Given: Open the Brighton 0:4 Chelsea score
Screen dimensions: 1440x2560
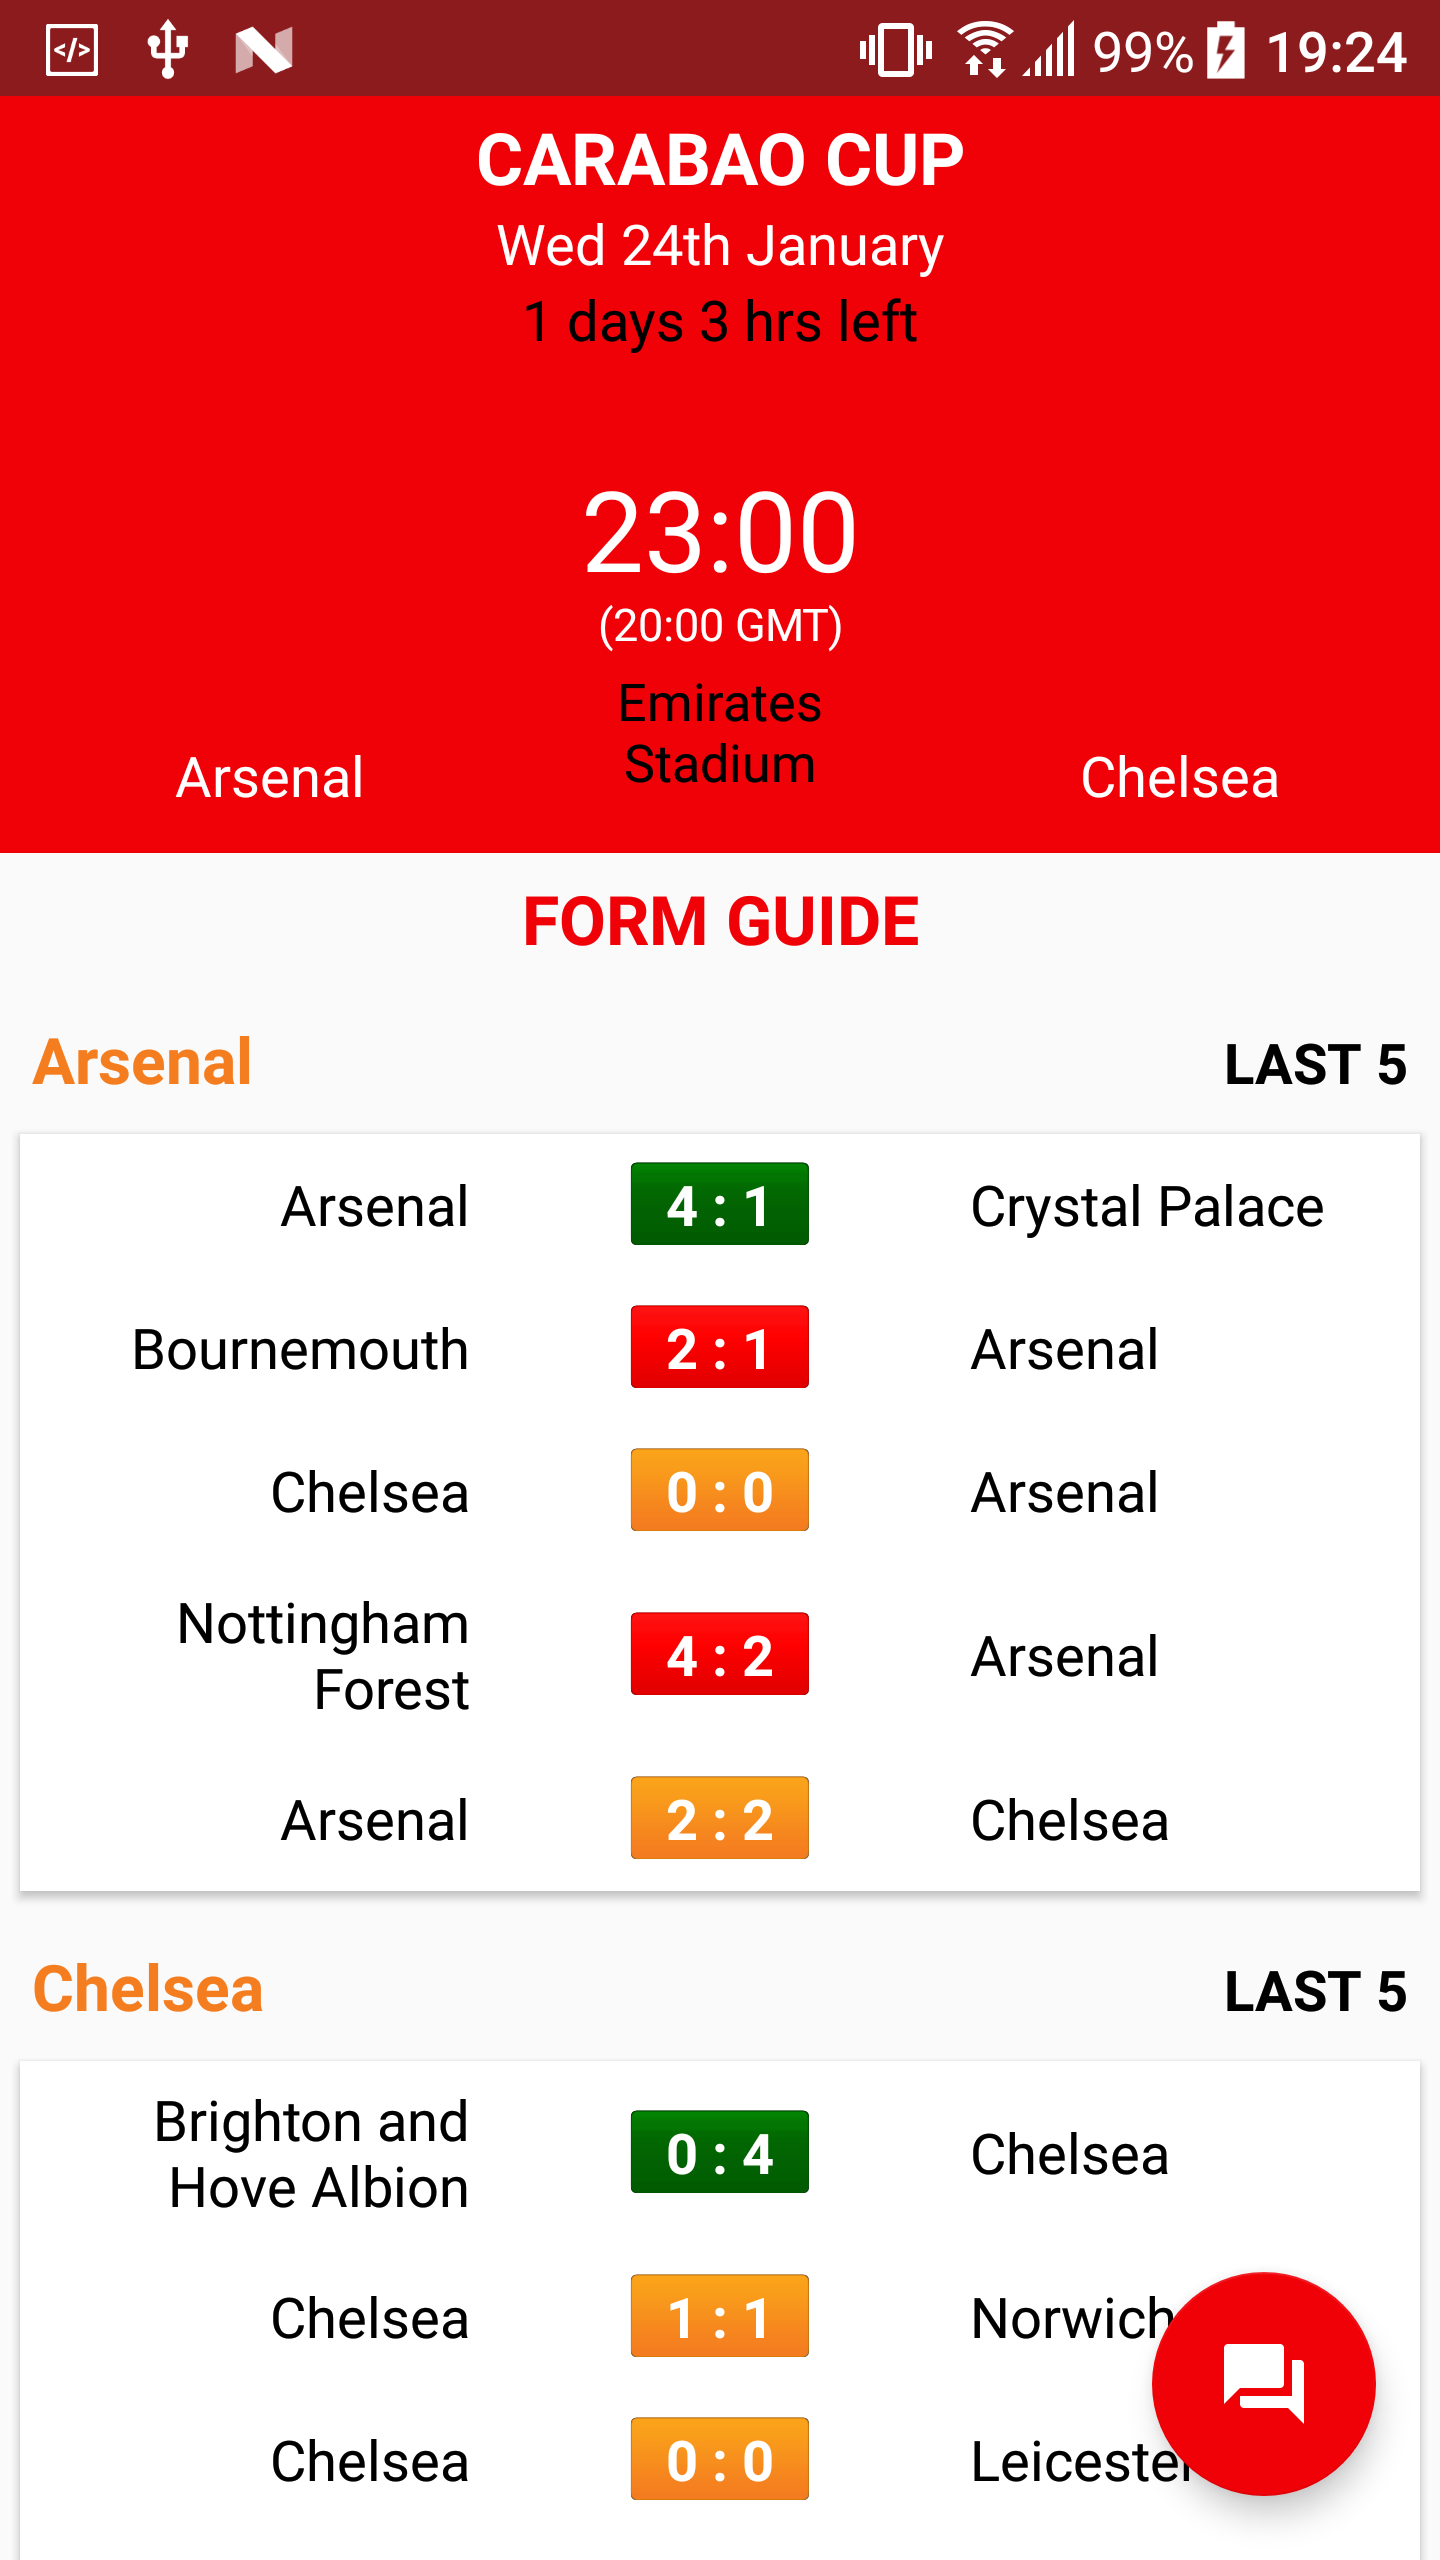Looking at the screenshot, I should coord(719,2152).
